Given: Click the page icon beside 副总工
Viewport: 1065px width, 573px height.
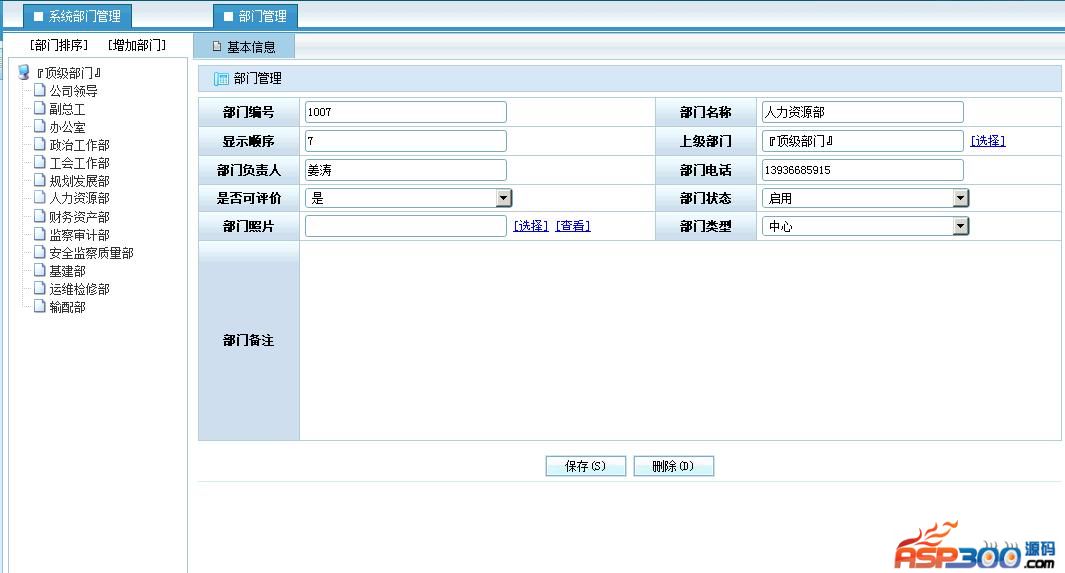Looking at the screenshot, I should tap(40, 108).
